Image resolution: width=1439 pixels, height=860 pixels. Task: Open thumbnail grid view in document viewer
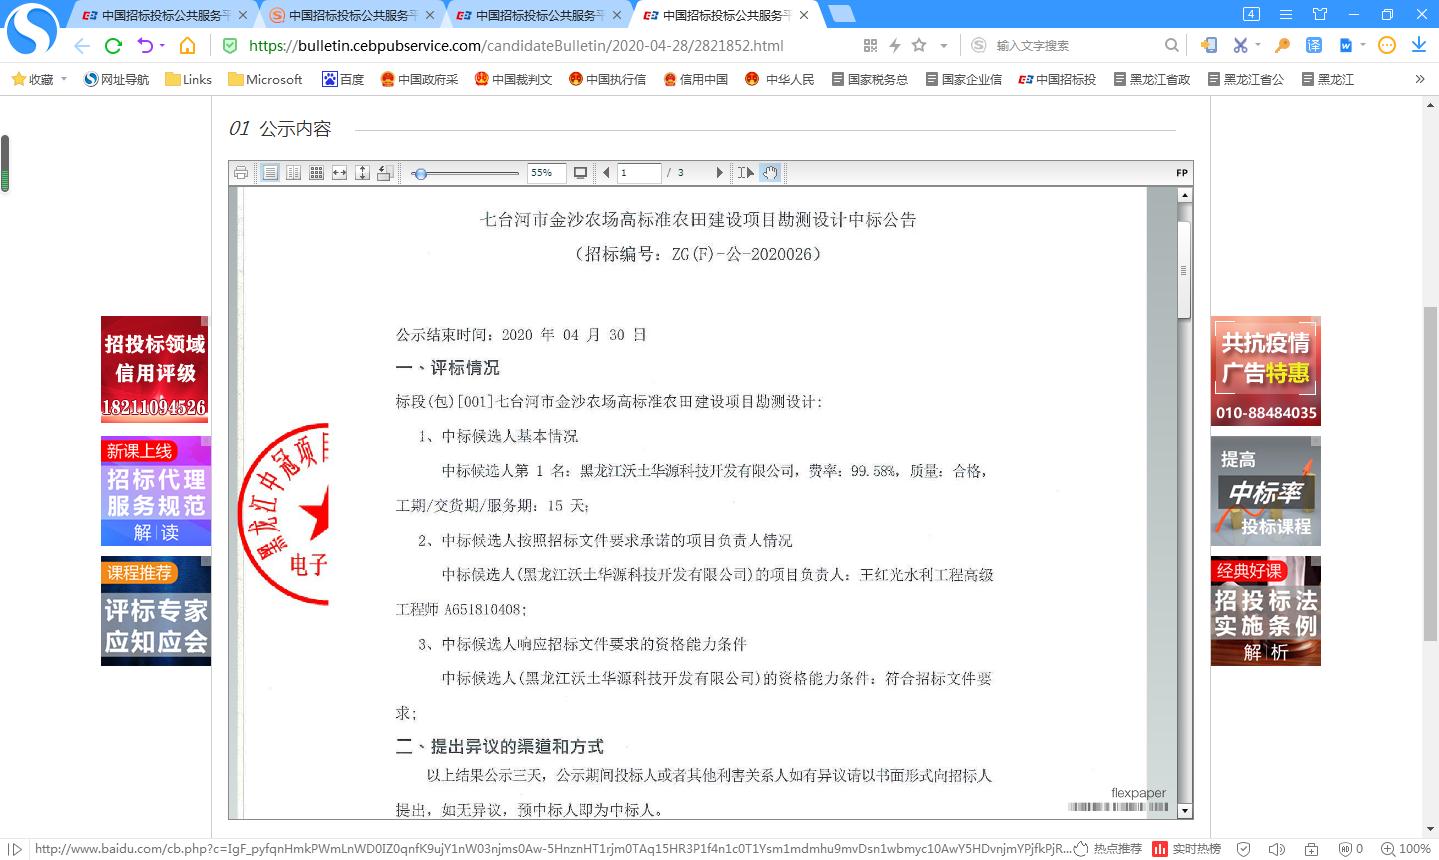click(x=316, y=173)
